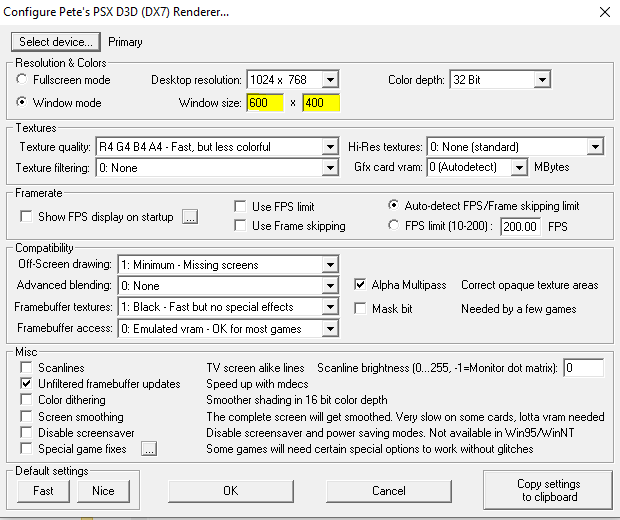Click the window height field showing 400
Screen dimensions: 620x520
point(321,103)
